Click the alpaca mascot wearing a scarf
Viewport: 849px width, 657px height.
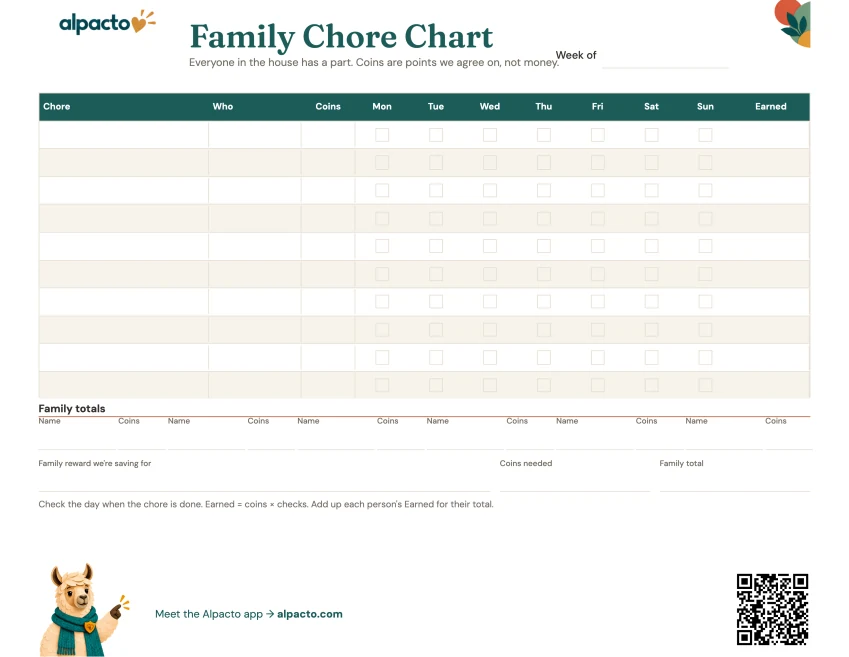pyautogui.click(x=84, y=610)
